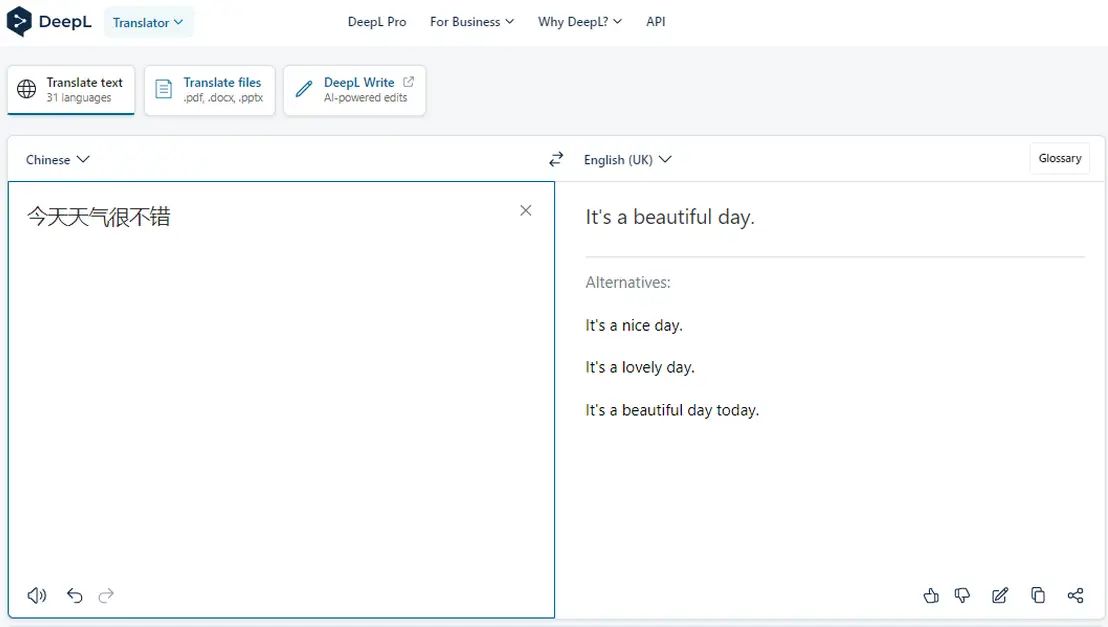Screen dimensions: 1108x627
Task: Share the translation
Action: (x=1075, y=595)
